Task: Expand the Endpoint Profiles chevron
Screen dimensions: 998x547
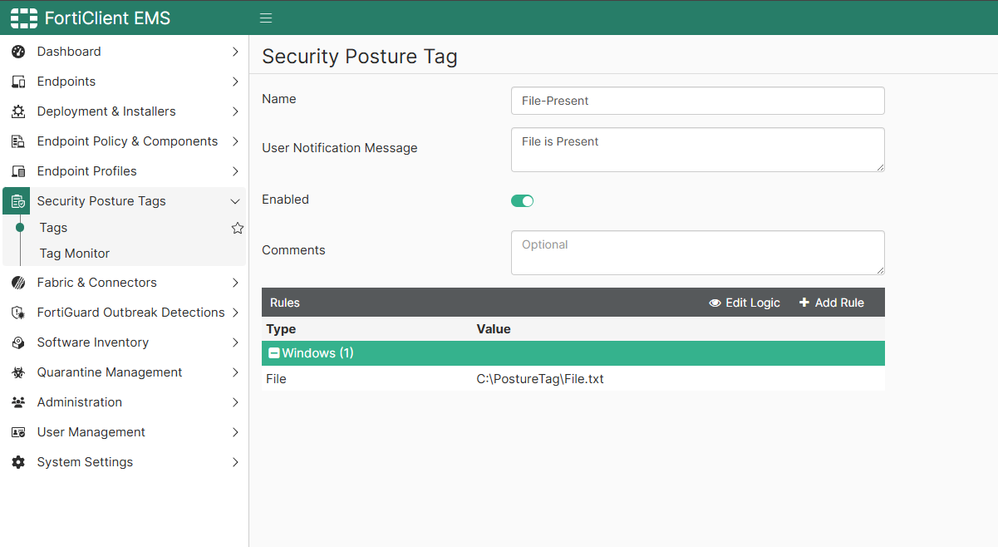Action: (235, 171)
